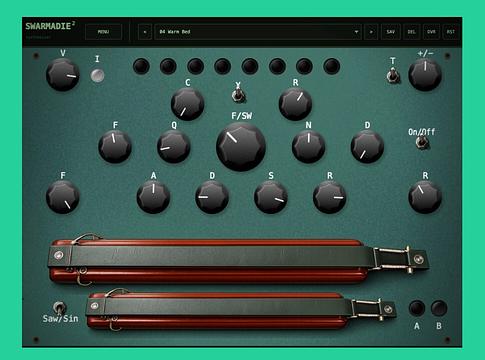Screen dimensions: 485x360
Task: Click the D knob next to N knob
Action: pos(367,146)
